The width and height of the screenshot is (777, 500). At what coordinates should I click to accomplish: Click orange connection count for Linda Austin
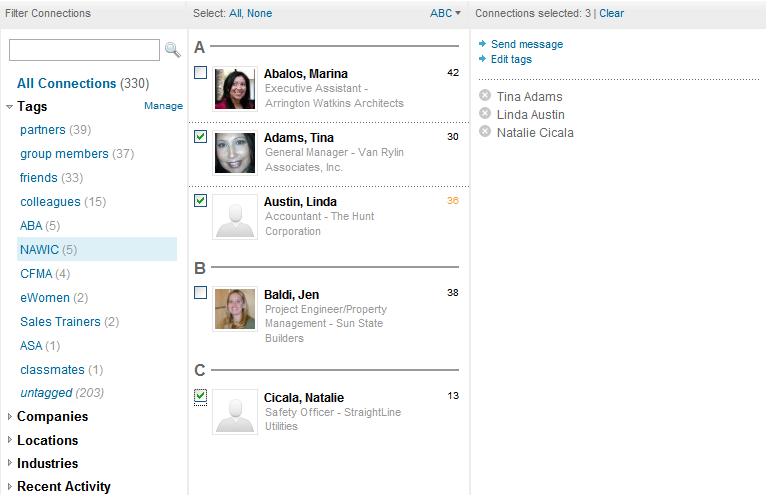click(x=452, y=200)
